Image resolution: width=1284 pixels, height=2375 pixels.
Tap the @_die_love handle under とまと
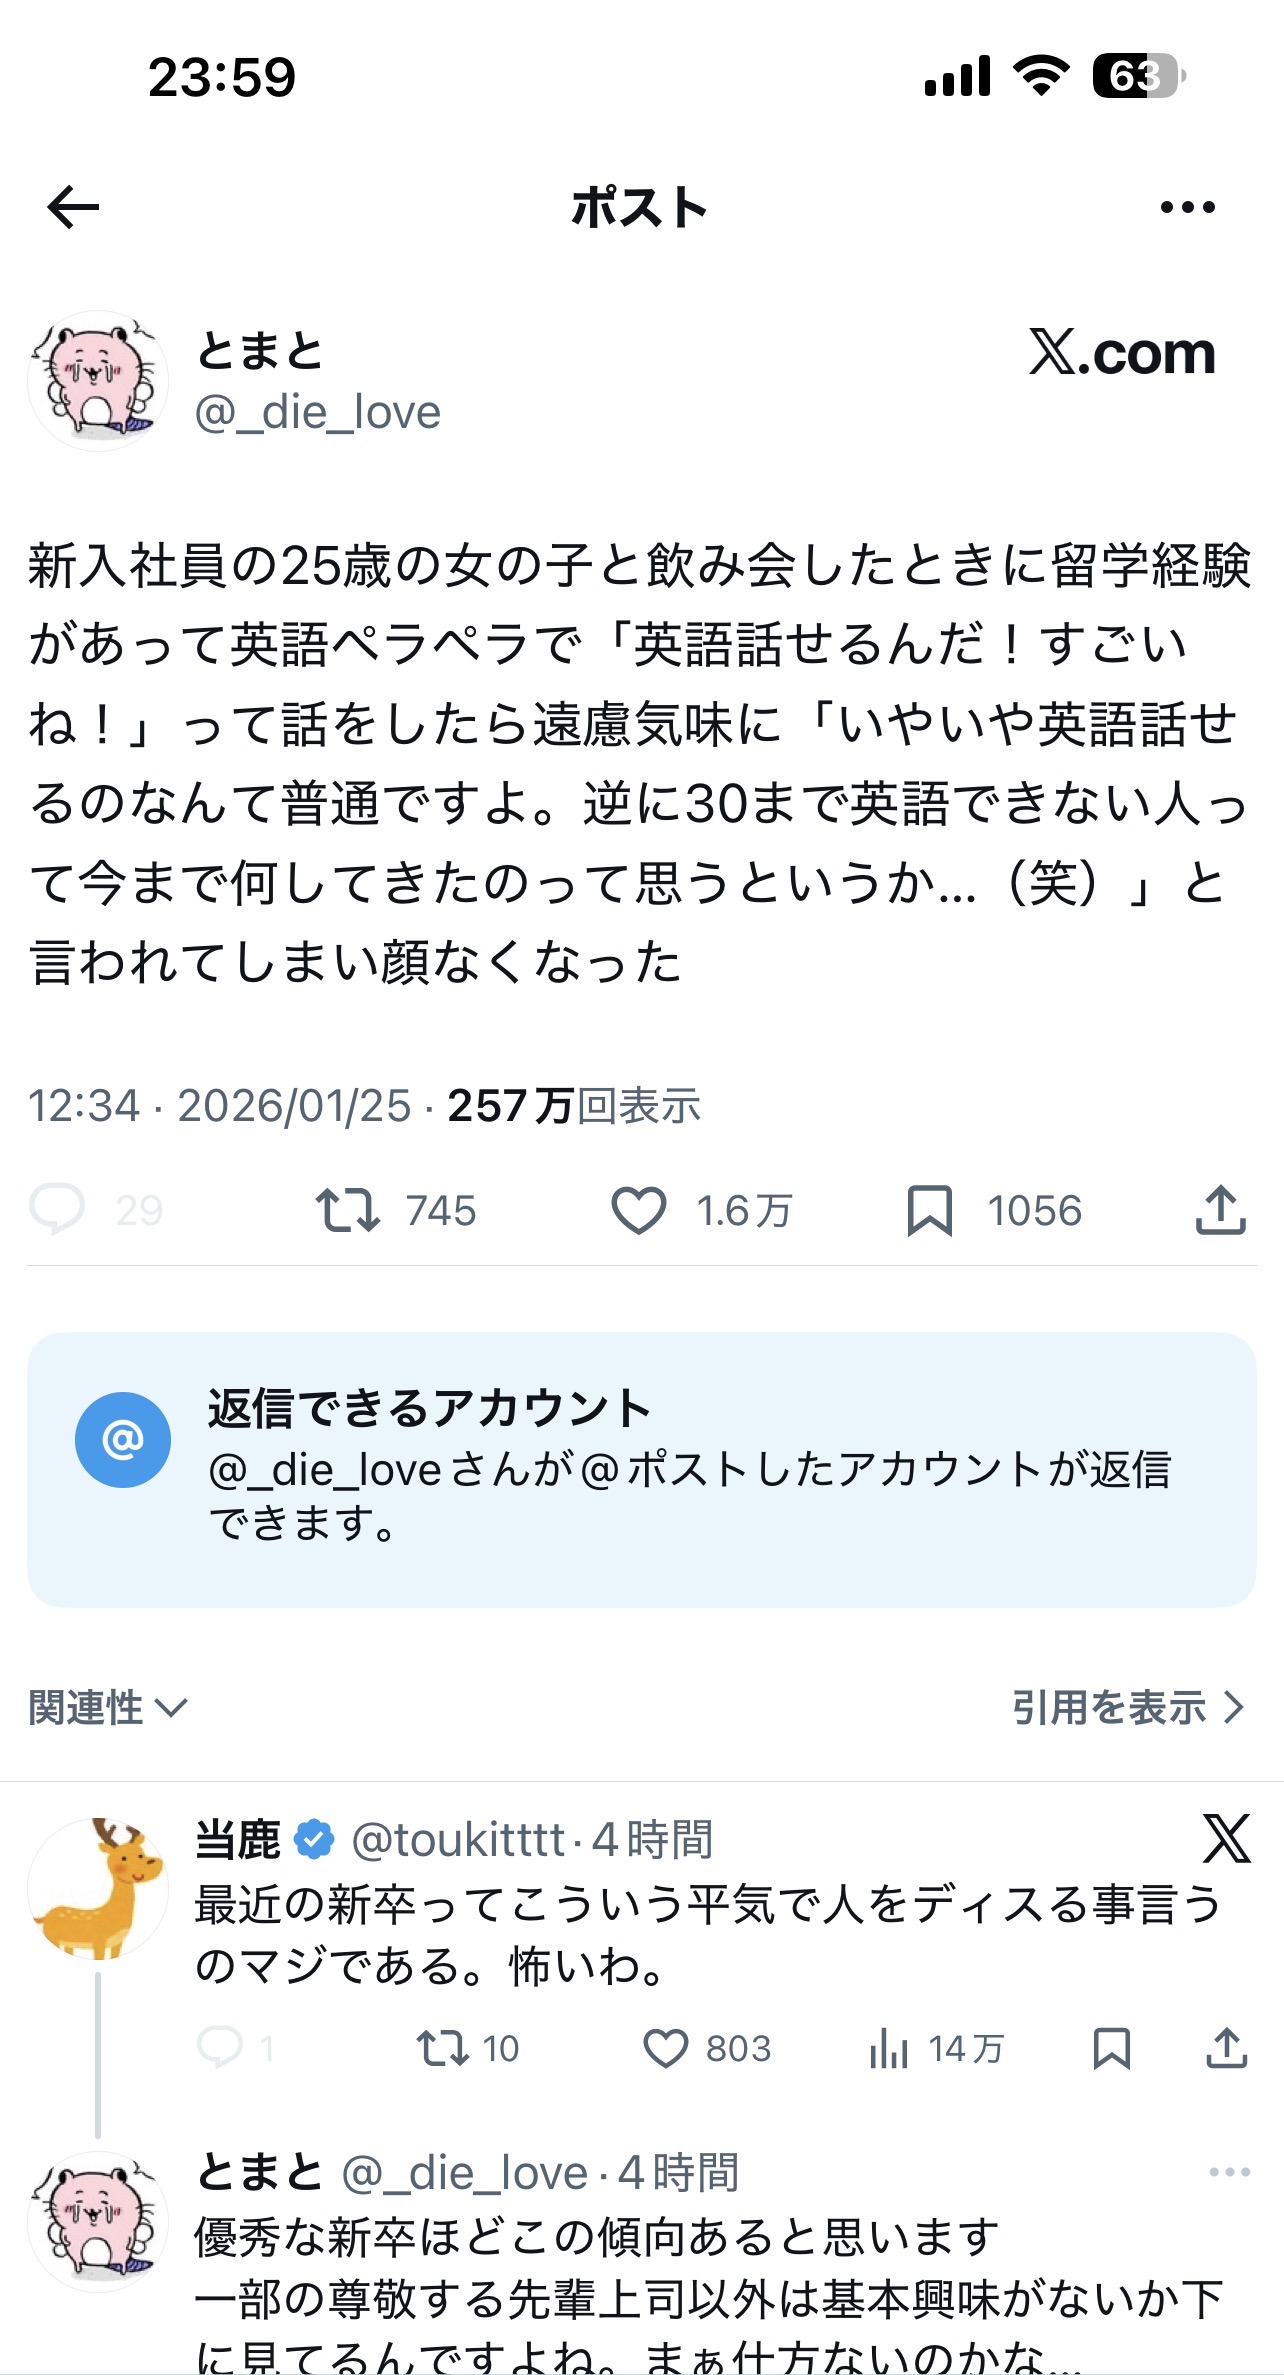tap(318, 412)
